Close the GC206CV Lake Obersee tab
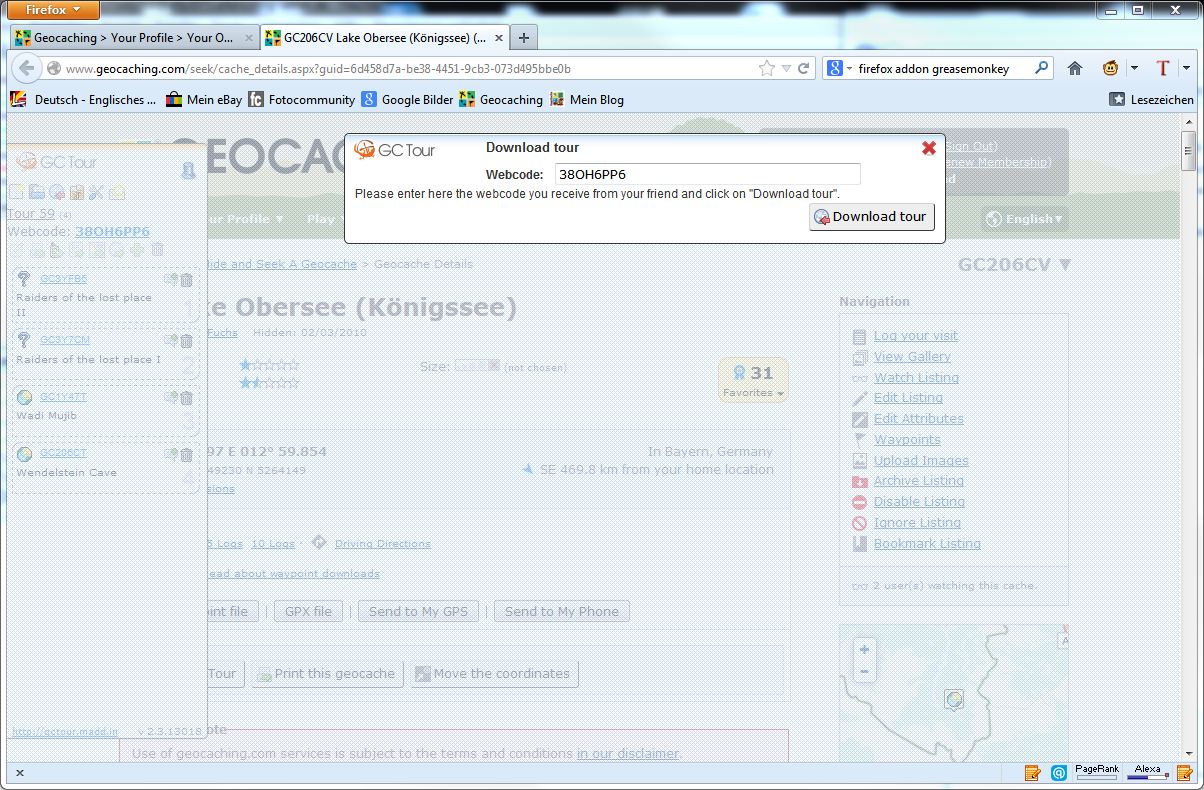 [x=497, y=38]
